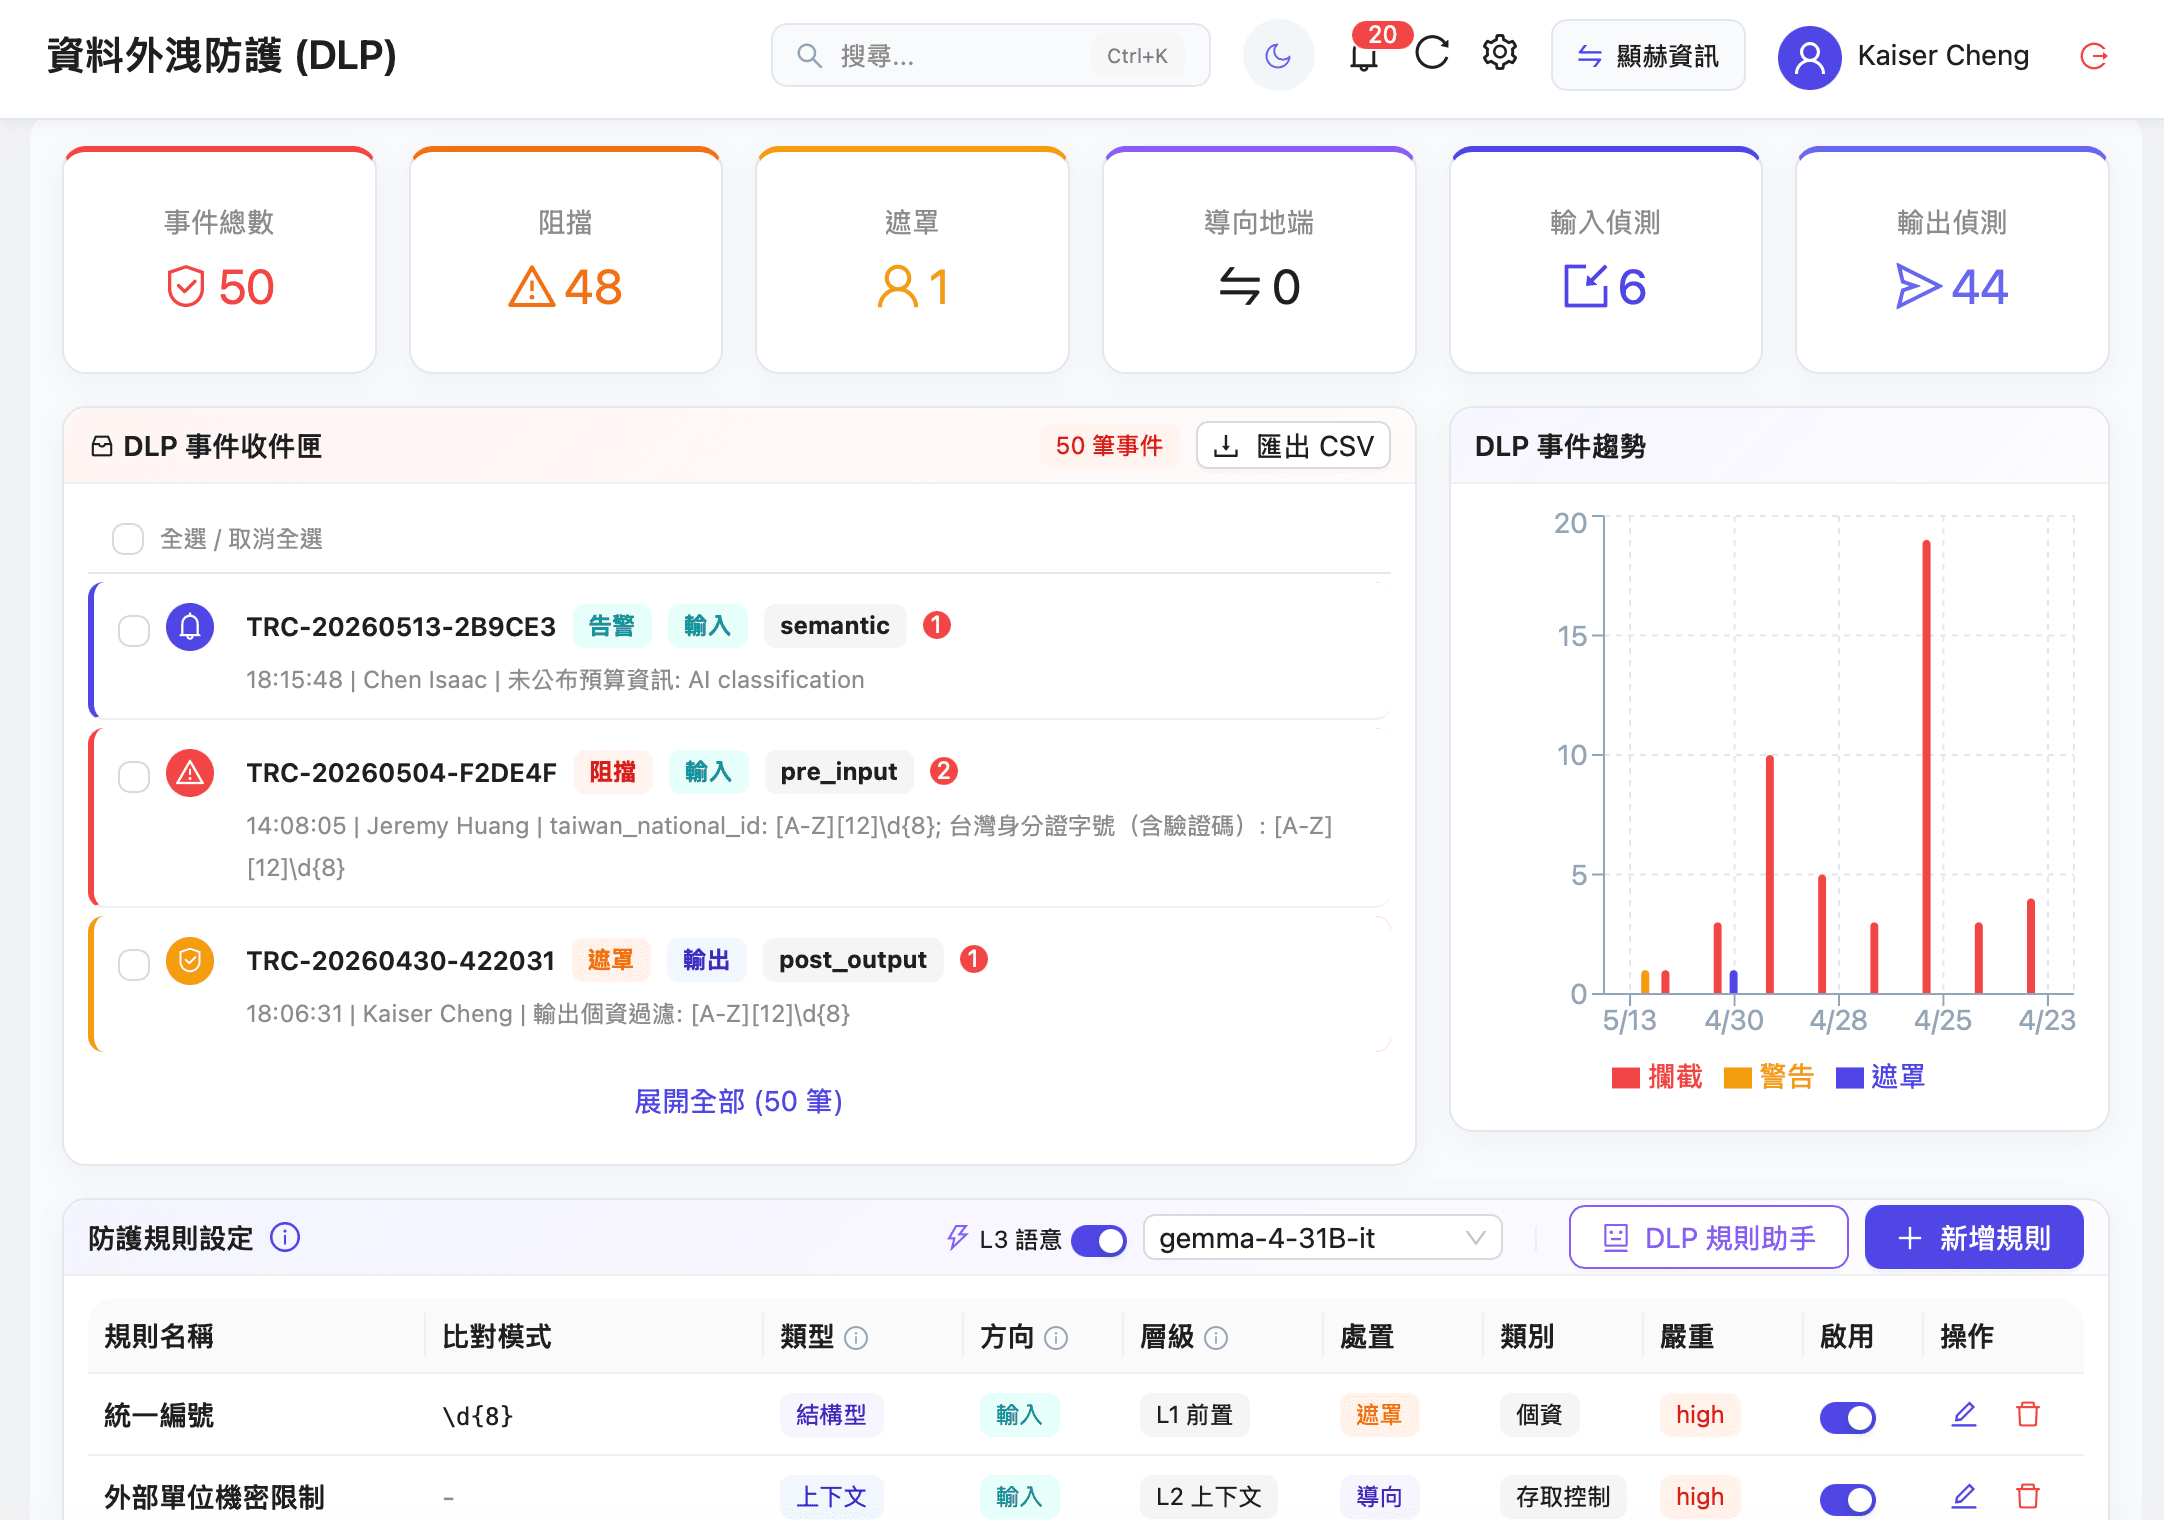Select checkbox for TRC-20260430-422031 event

click(134, 965)
